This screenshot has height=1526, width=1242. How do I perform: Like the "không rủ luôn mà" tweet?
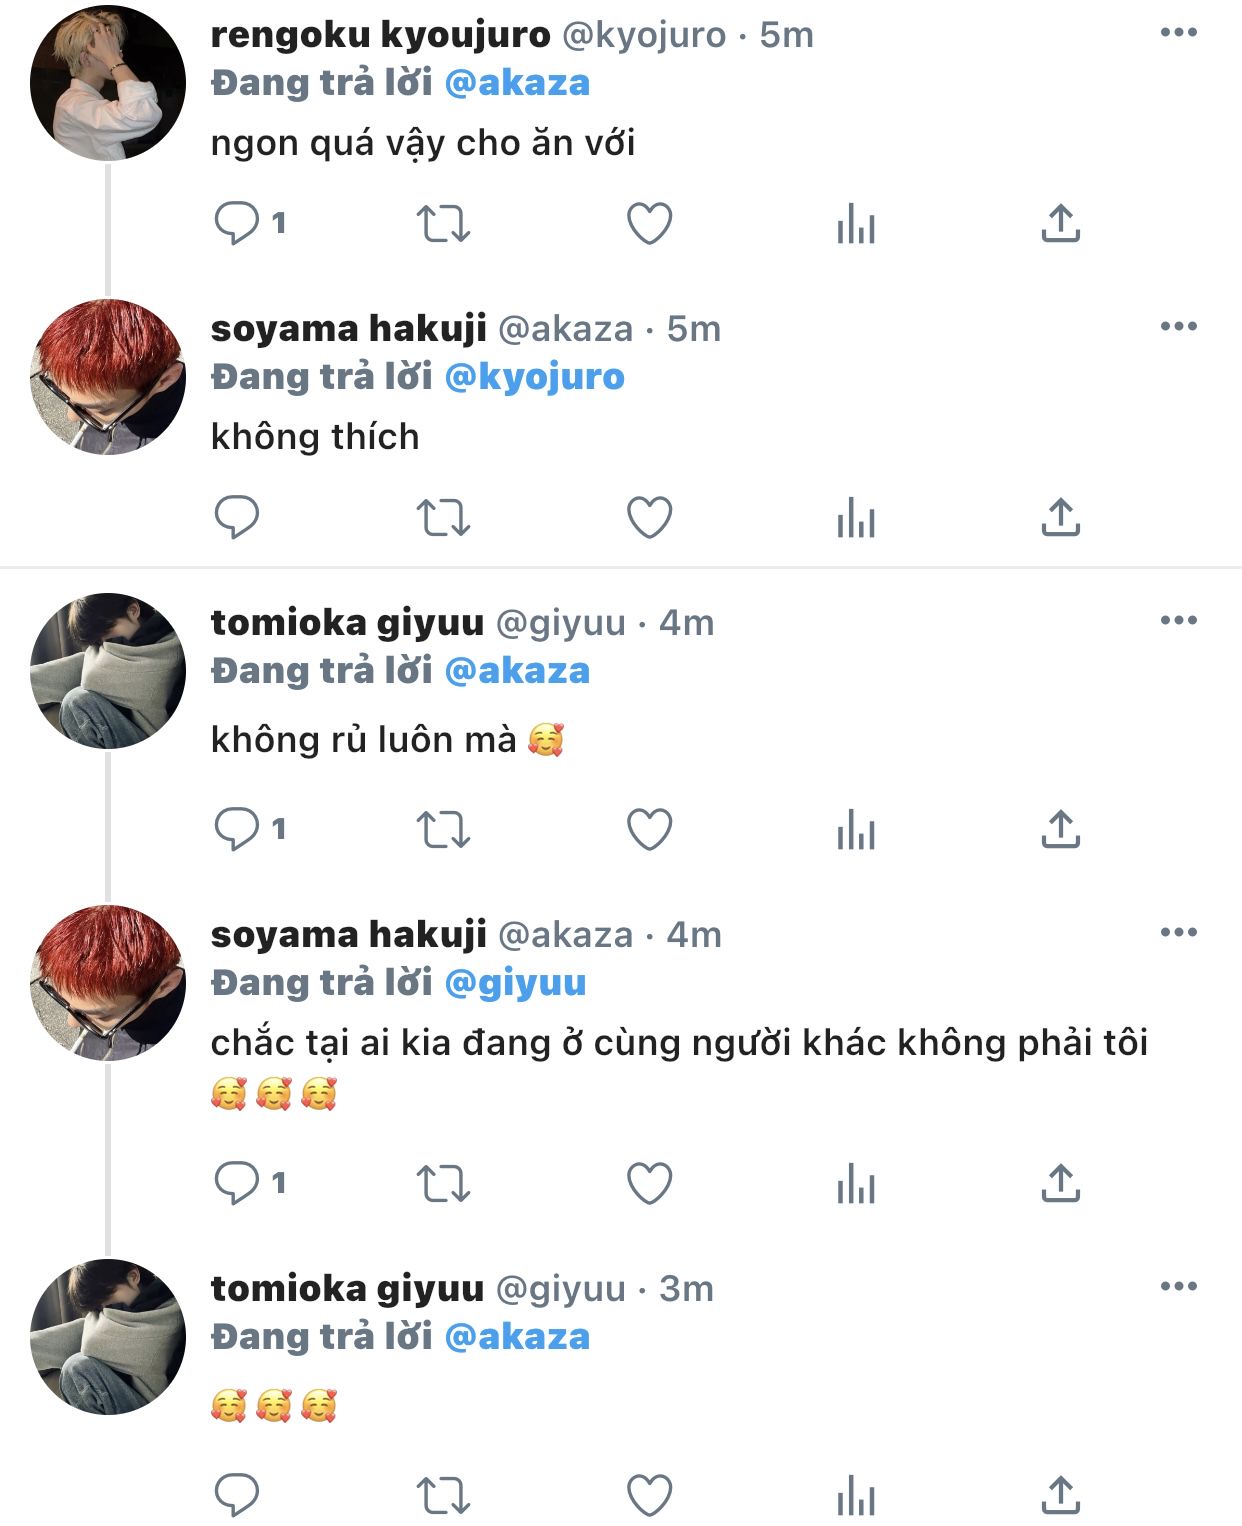[649, 829]
